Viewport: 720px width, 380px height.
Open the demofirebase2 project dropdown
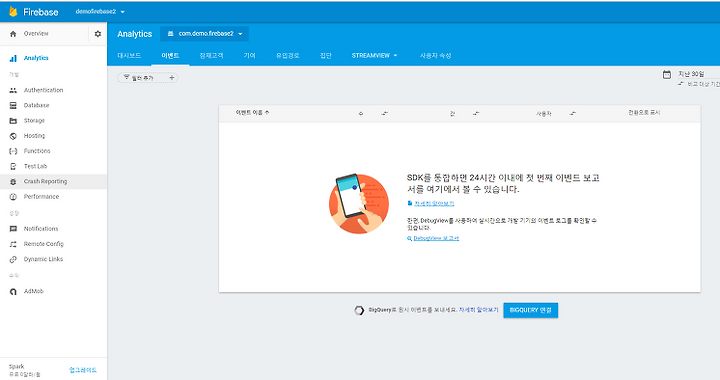click(100, 12)
